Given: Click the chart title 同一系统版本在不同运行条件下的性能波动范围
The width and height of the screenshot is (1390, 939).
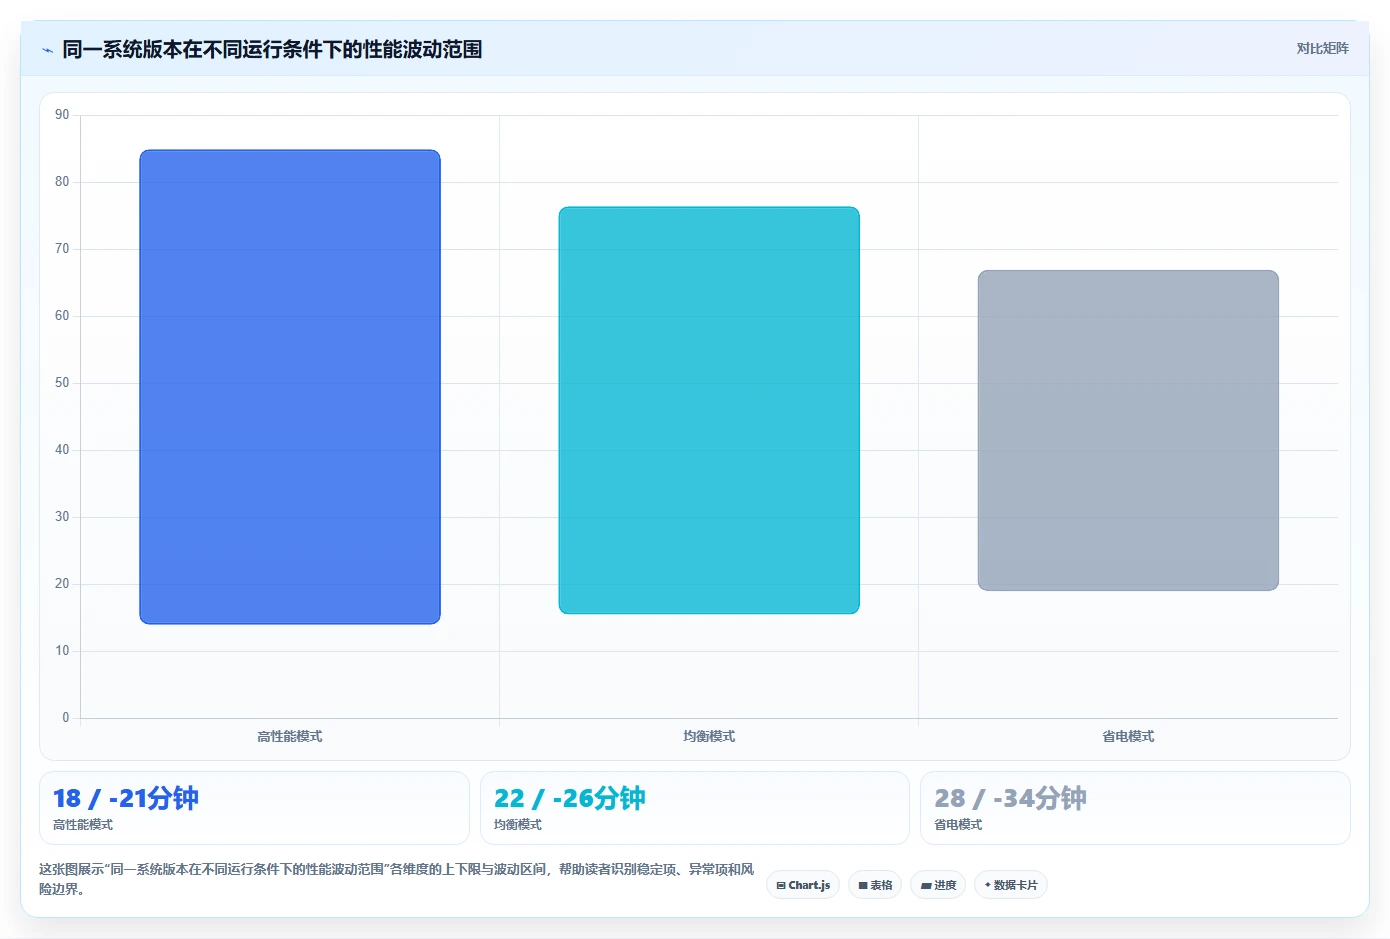Looking at the screenshot, I should pyautogui.click(x=272, y=49).
